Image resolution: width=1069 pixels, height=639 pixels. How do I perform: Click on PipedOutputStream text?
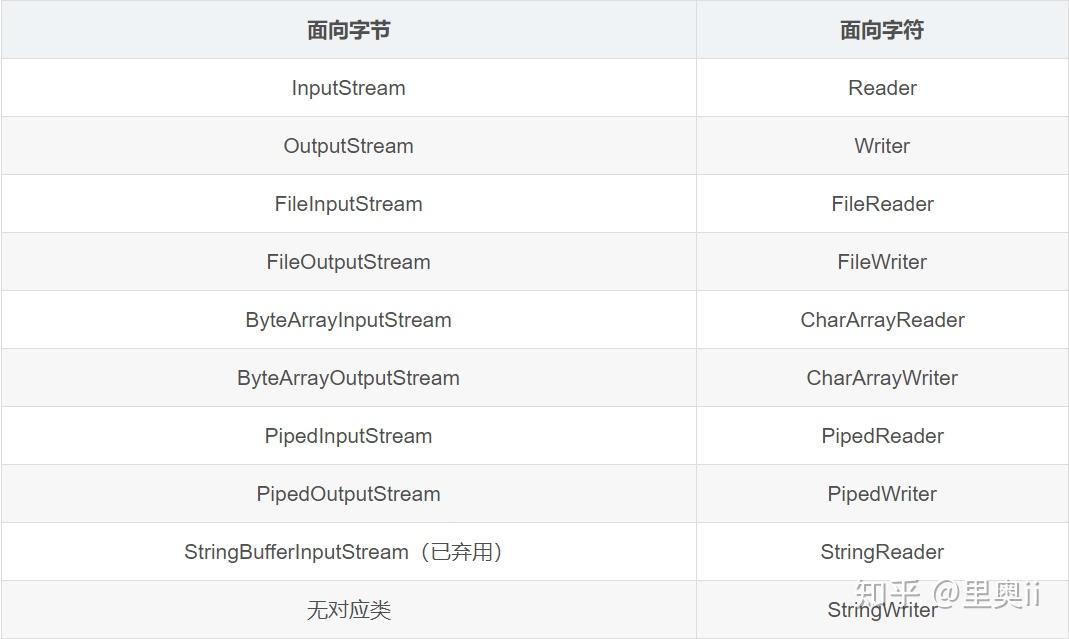pos(348,494)
